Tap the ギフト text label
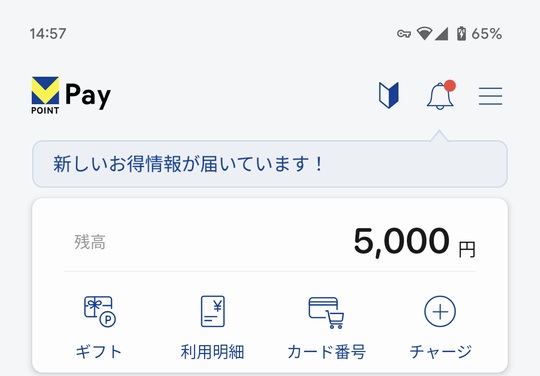Viewport: 540px width, 376px height. click(99, 352)
